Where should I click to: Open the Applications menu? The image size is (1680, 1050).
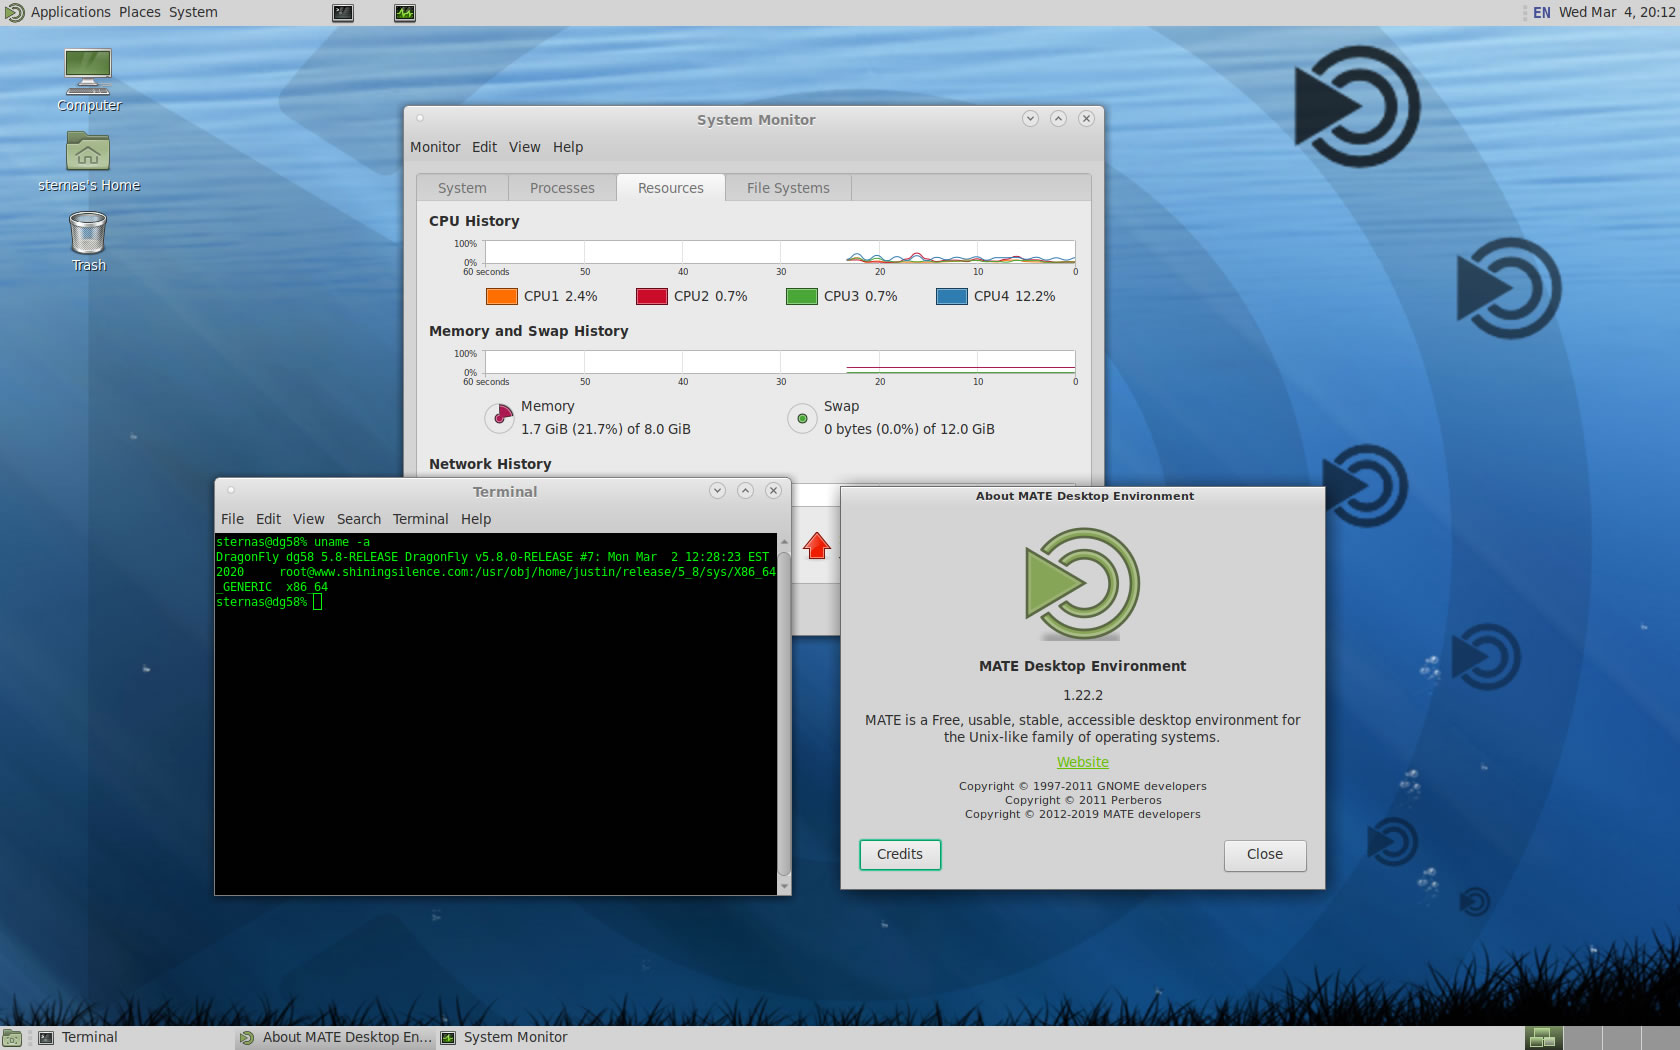pyautogui.click(x=70, y=12)
